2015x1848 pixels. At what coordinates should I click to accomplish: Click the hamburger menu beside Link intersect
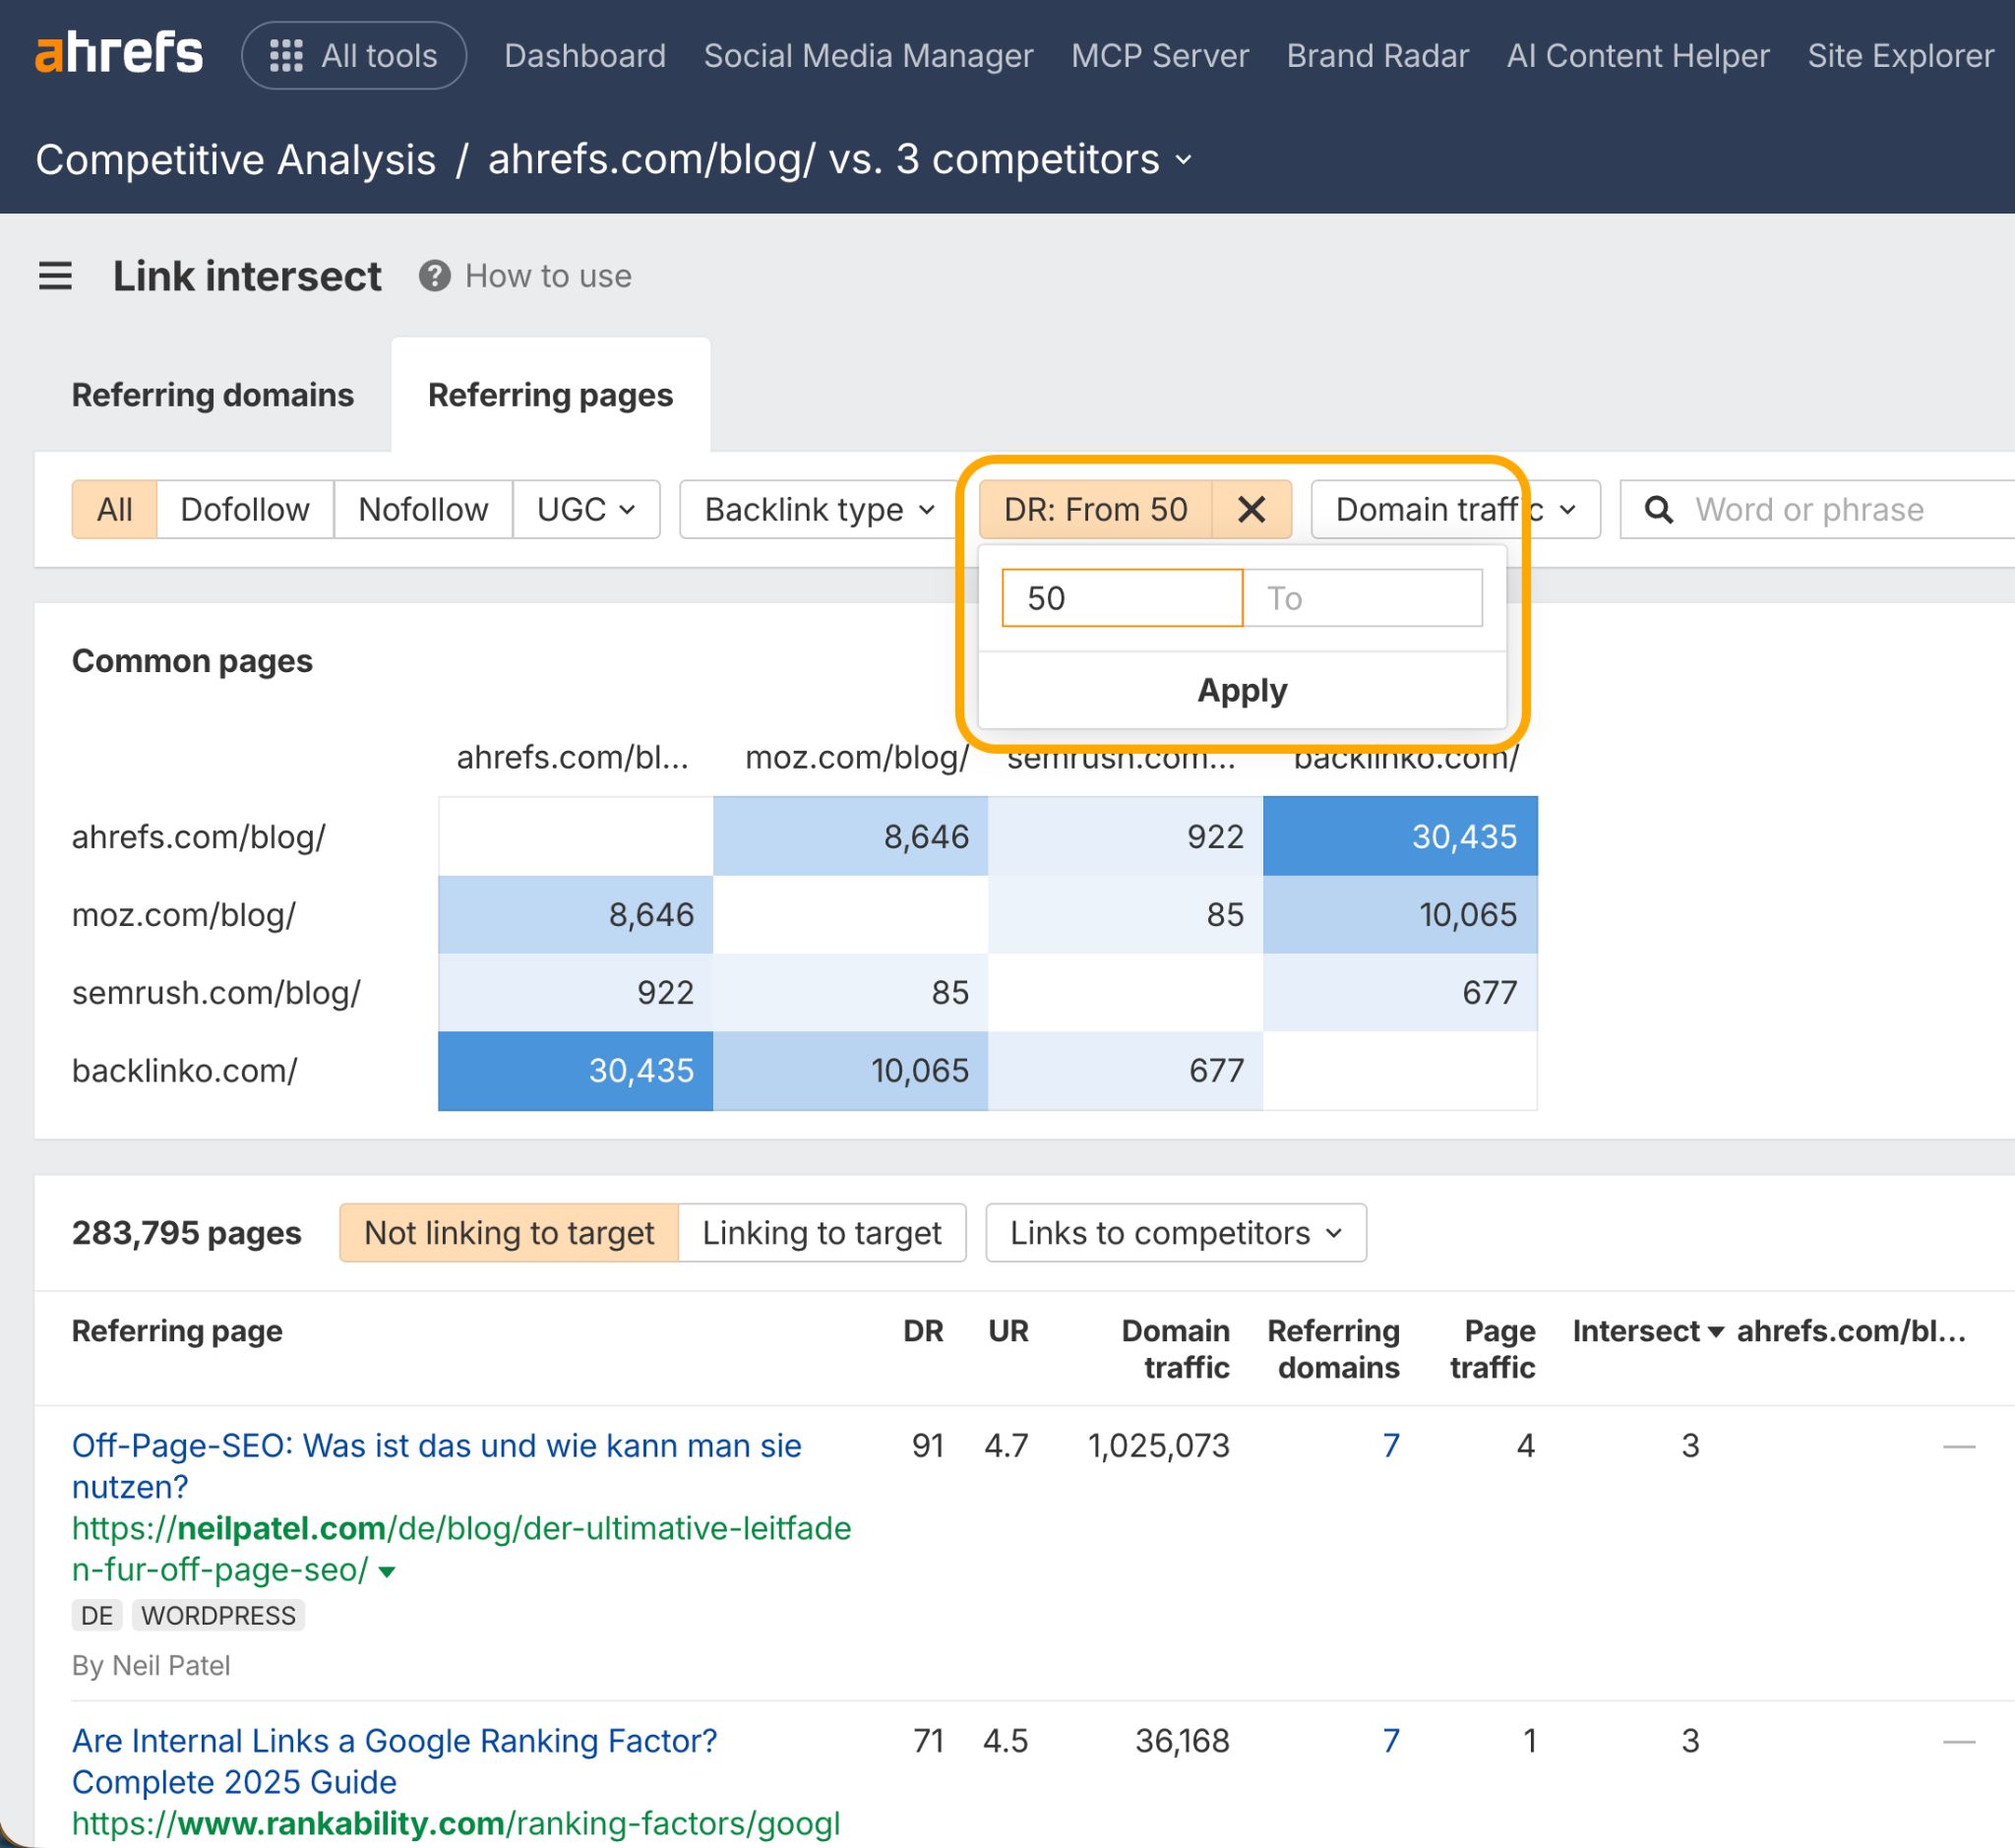tap(55, 277)
